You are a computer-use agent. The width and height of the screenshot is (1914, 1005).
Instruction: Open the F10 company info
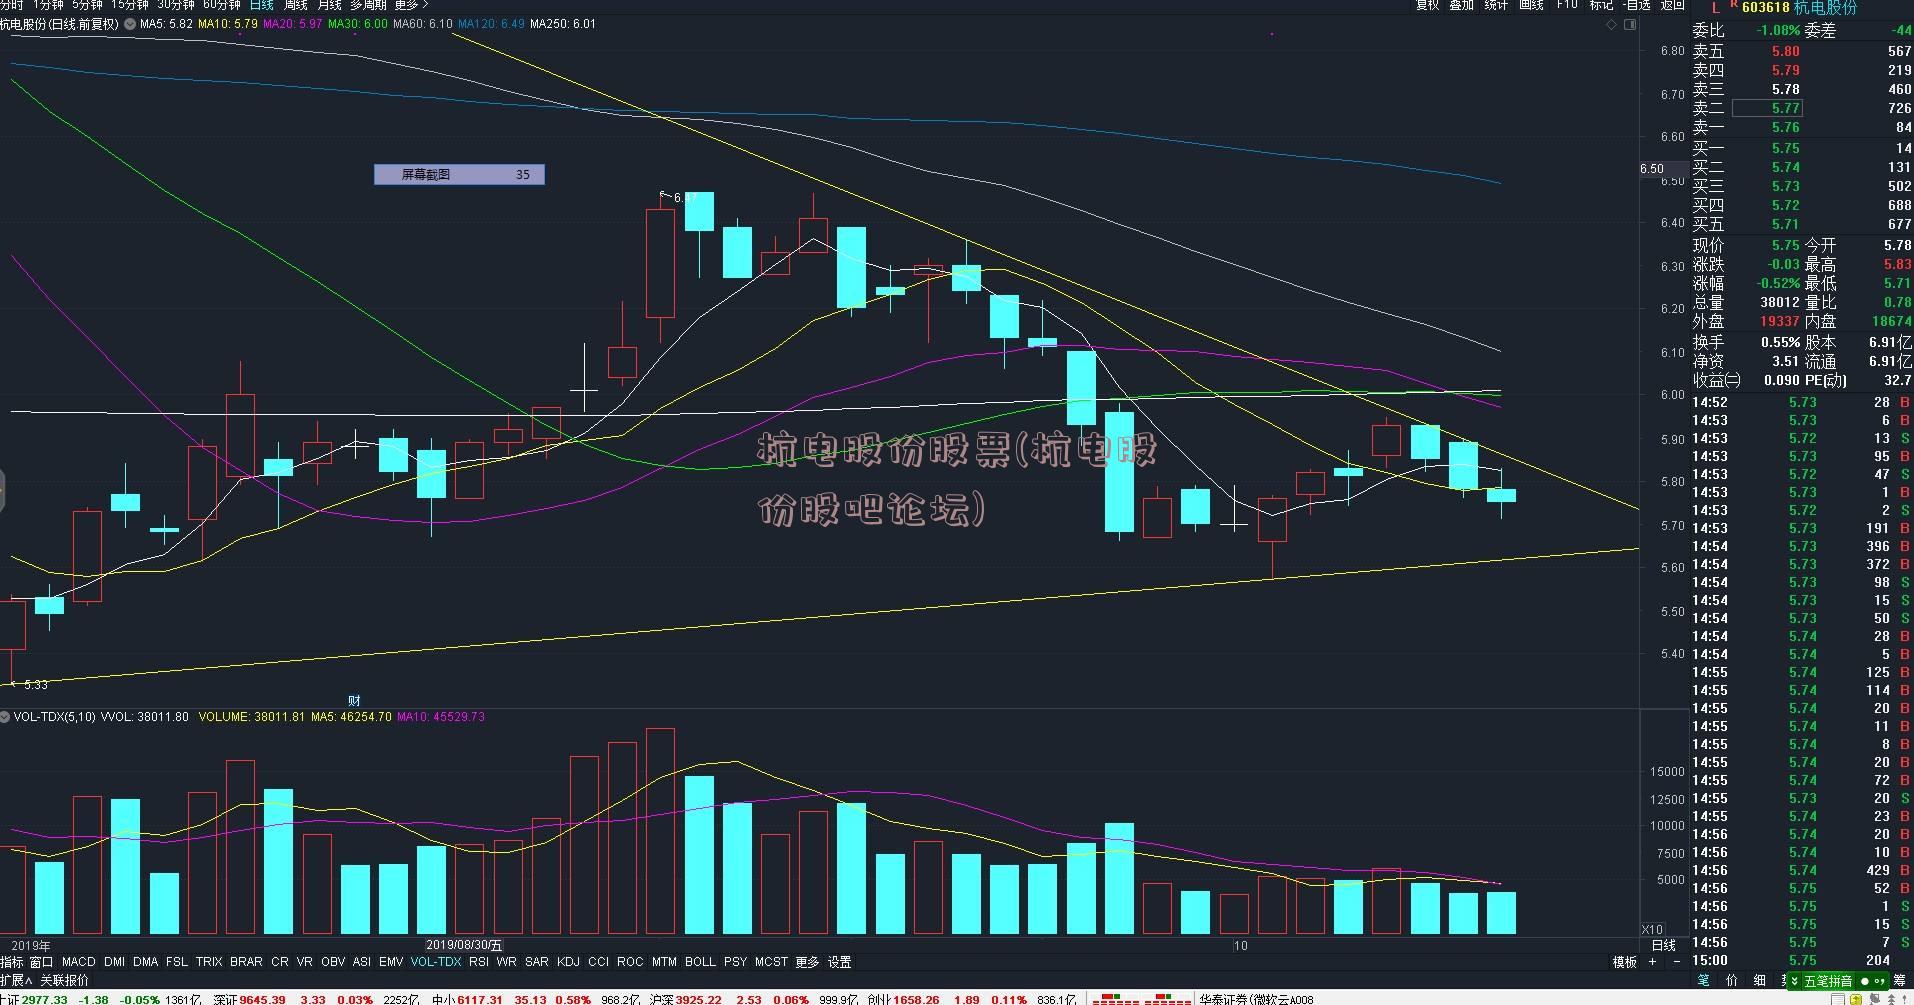click(x=1567, y=5)
